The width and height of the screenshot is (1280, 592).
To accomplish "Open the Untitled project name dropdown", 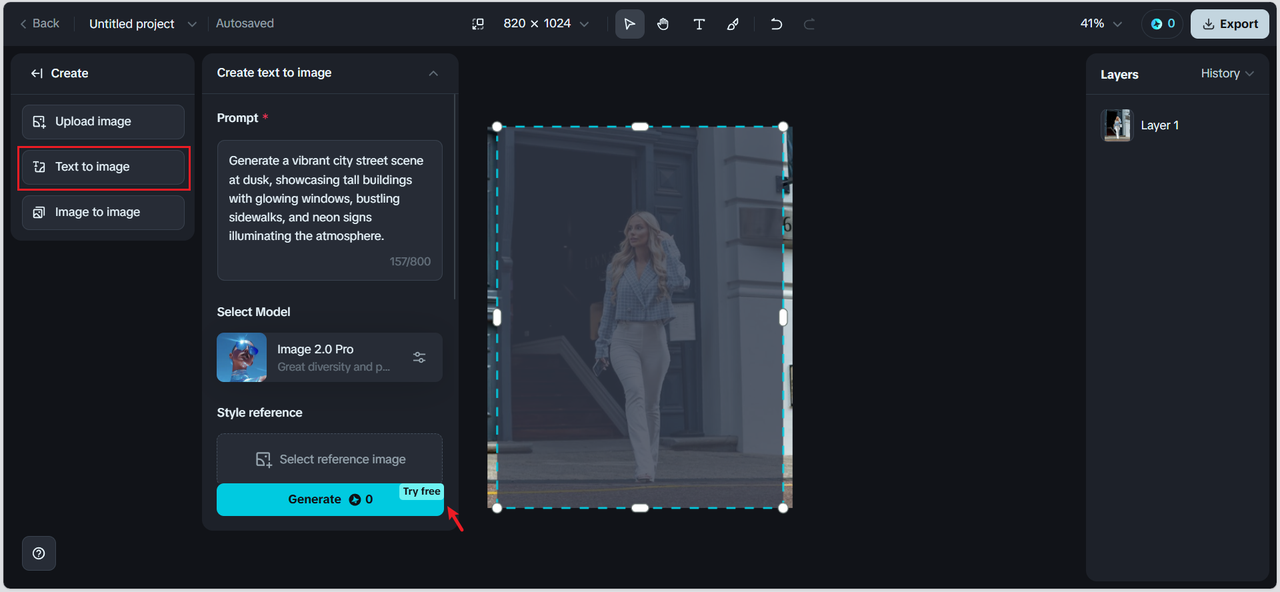I will pyautogui.click(x=143, y=23).
